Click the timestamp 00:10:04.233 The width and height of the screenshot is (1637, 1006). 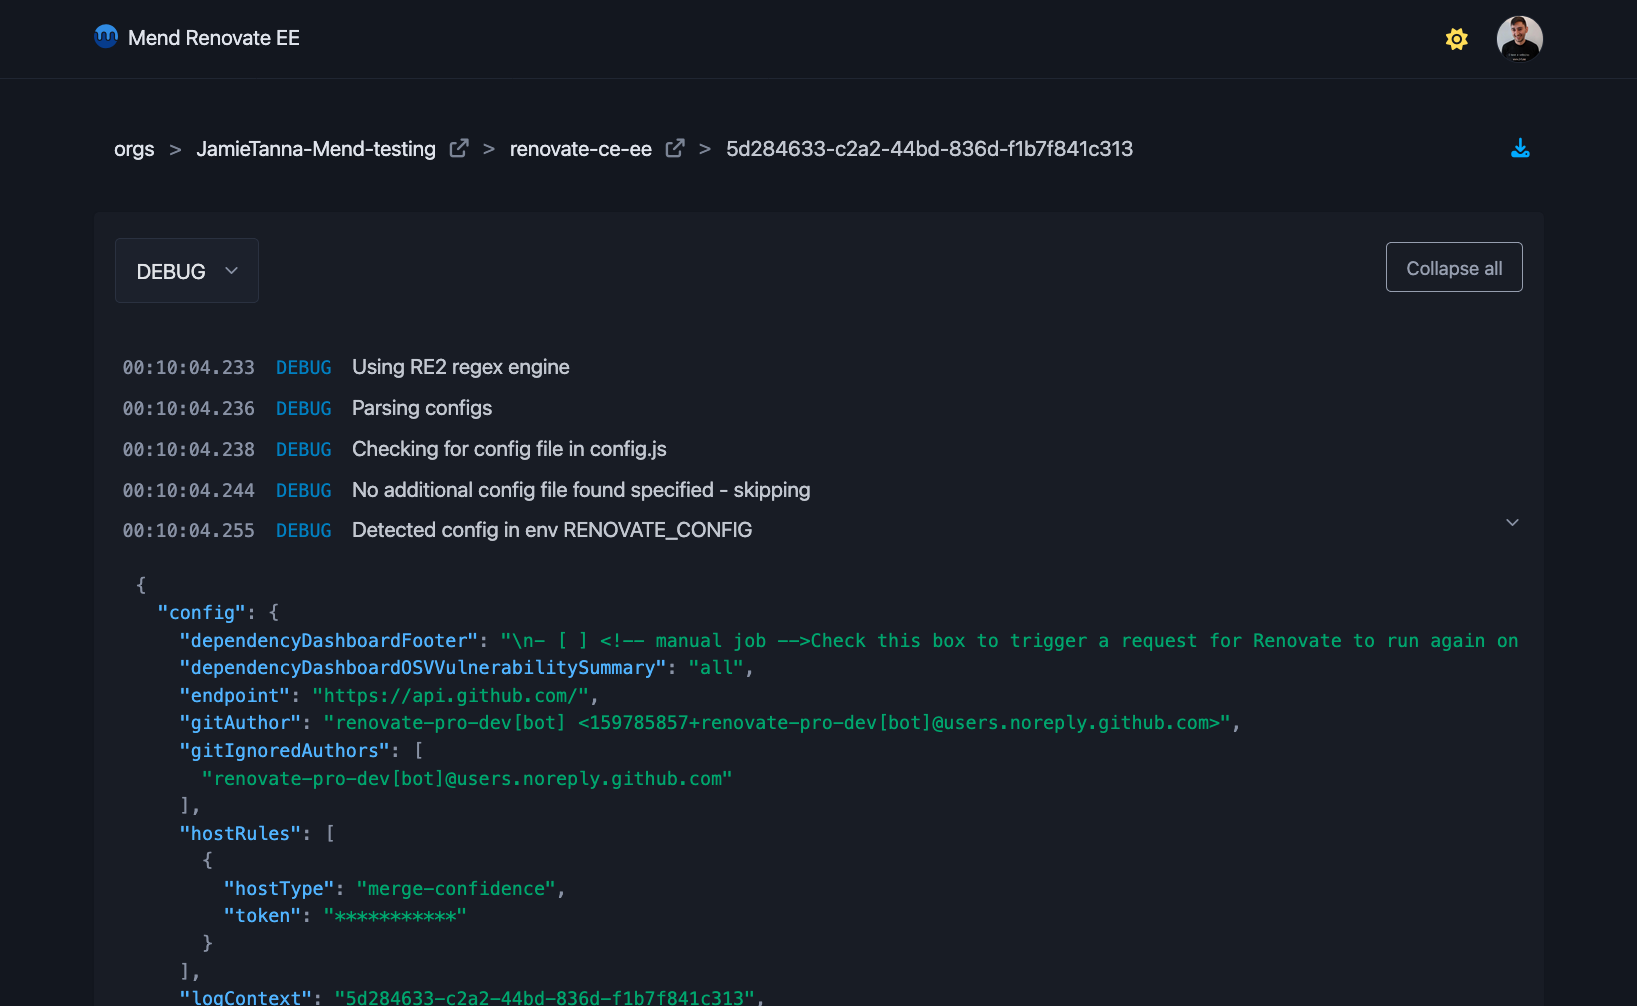188,367
